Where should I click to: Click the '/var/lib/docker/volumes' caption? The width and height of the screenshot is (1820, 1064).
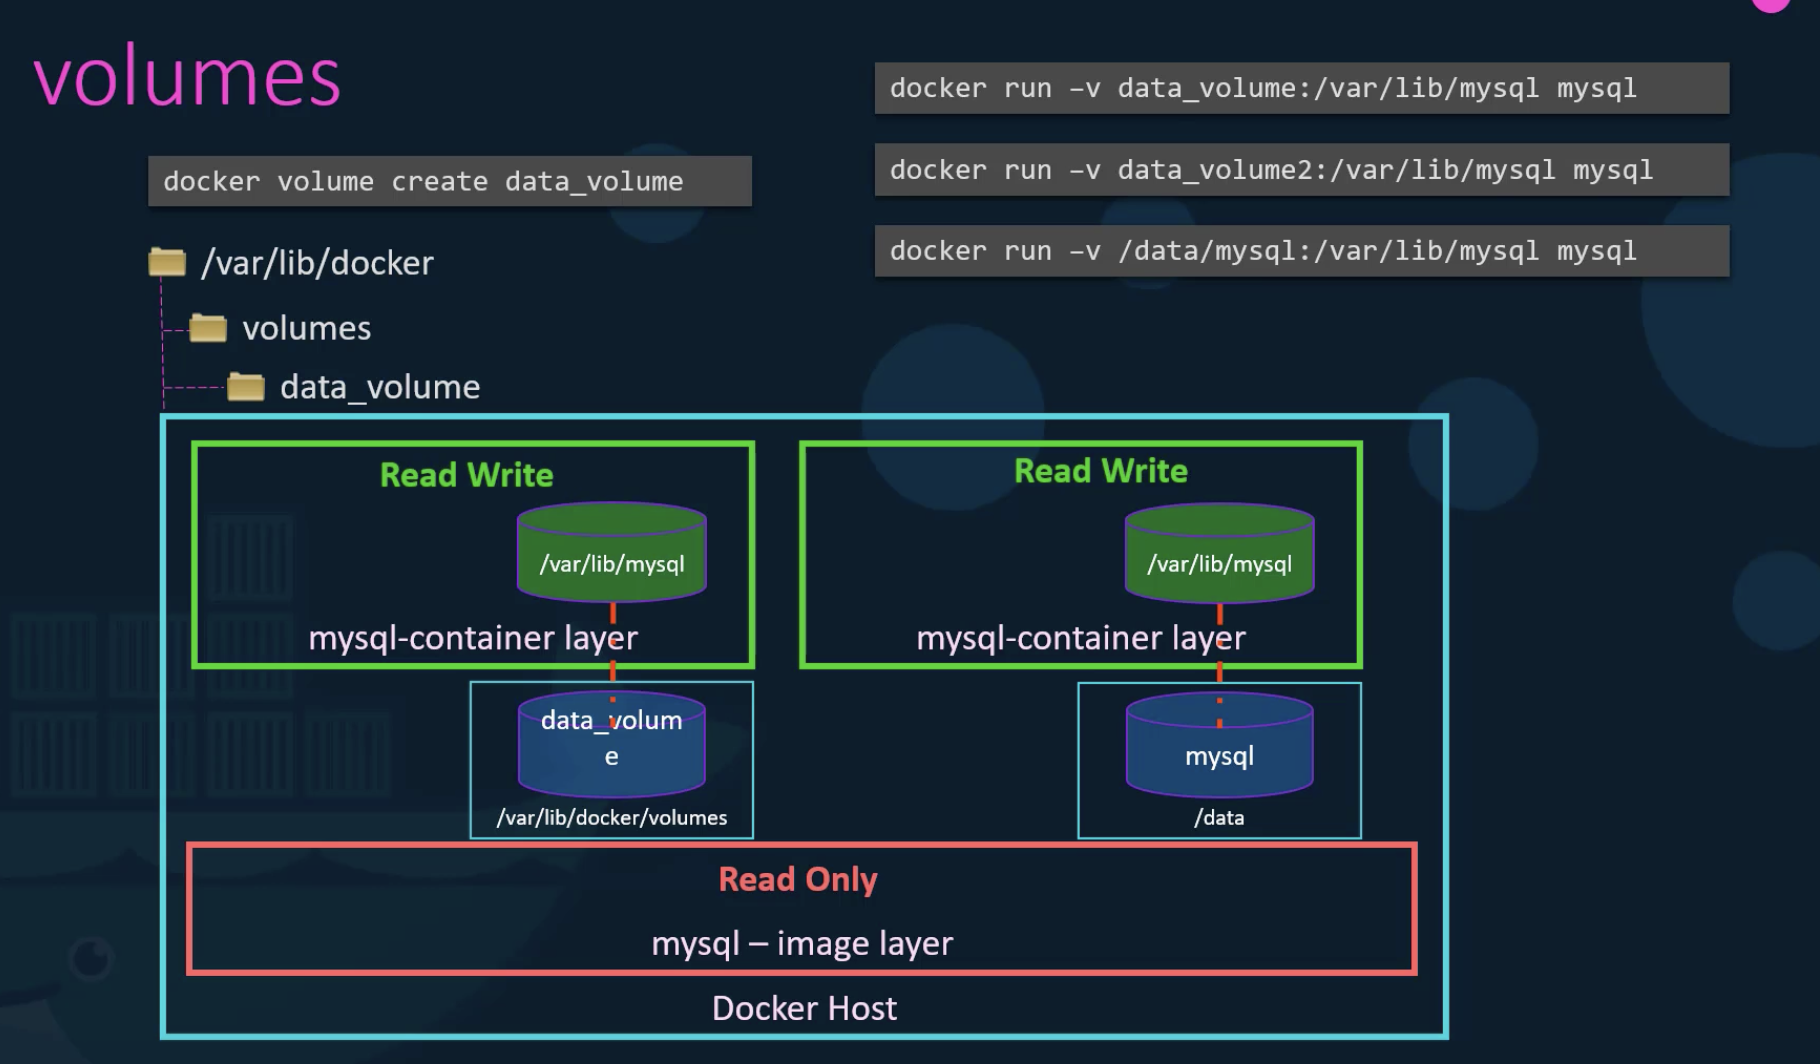pos(612,818)
